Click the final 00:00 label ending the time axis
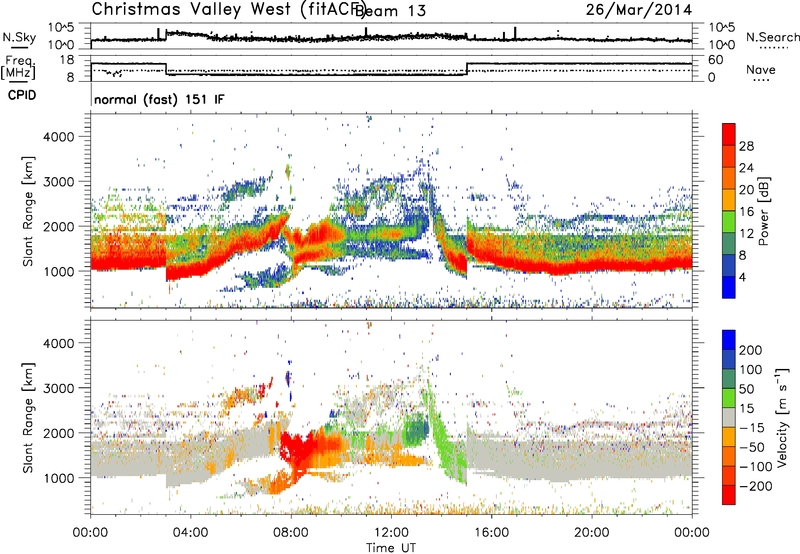This screenshot has width=800, height=554. tap(691, 533)
